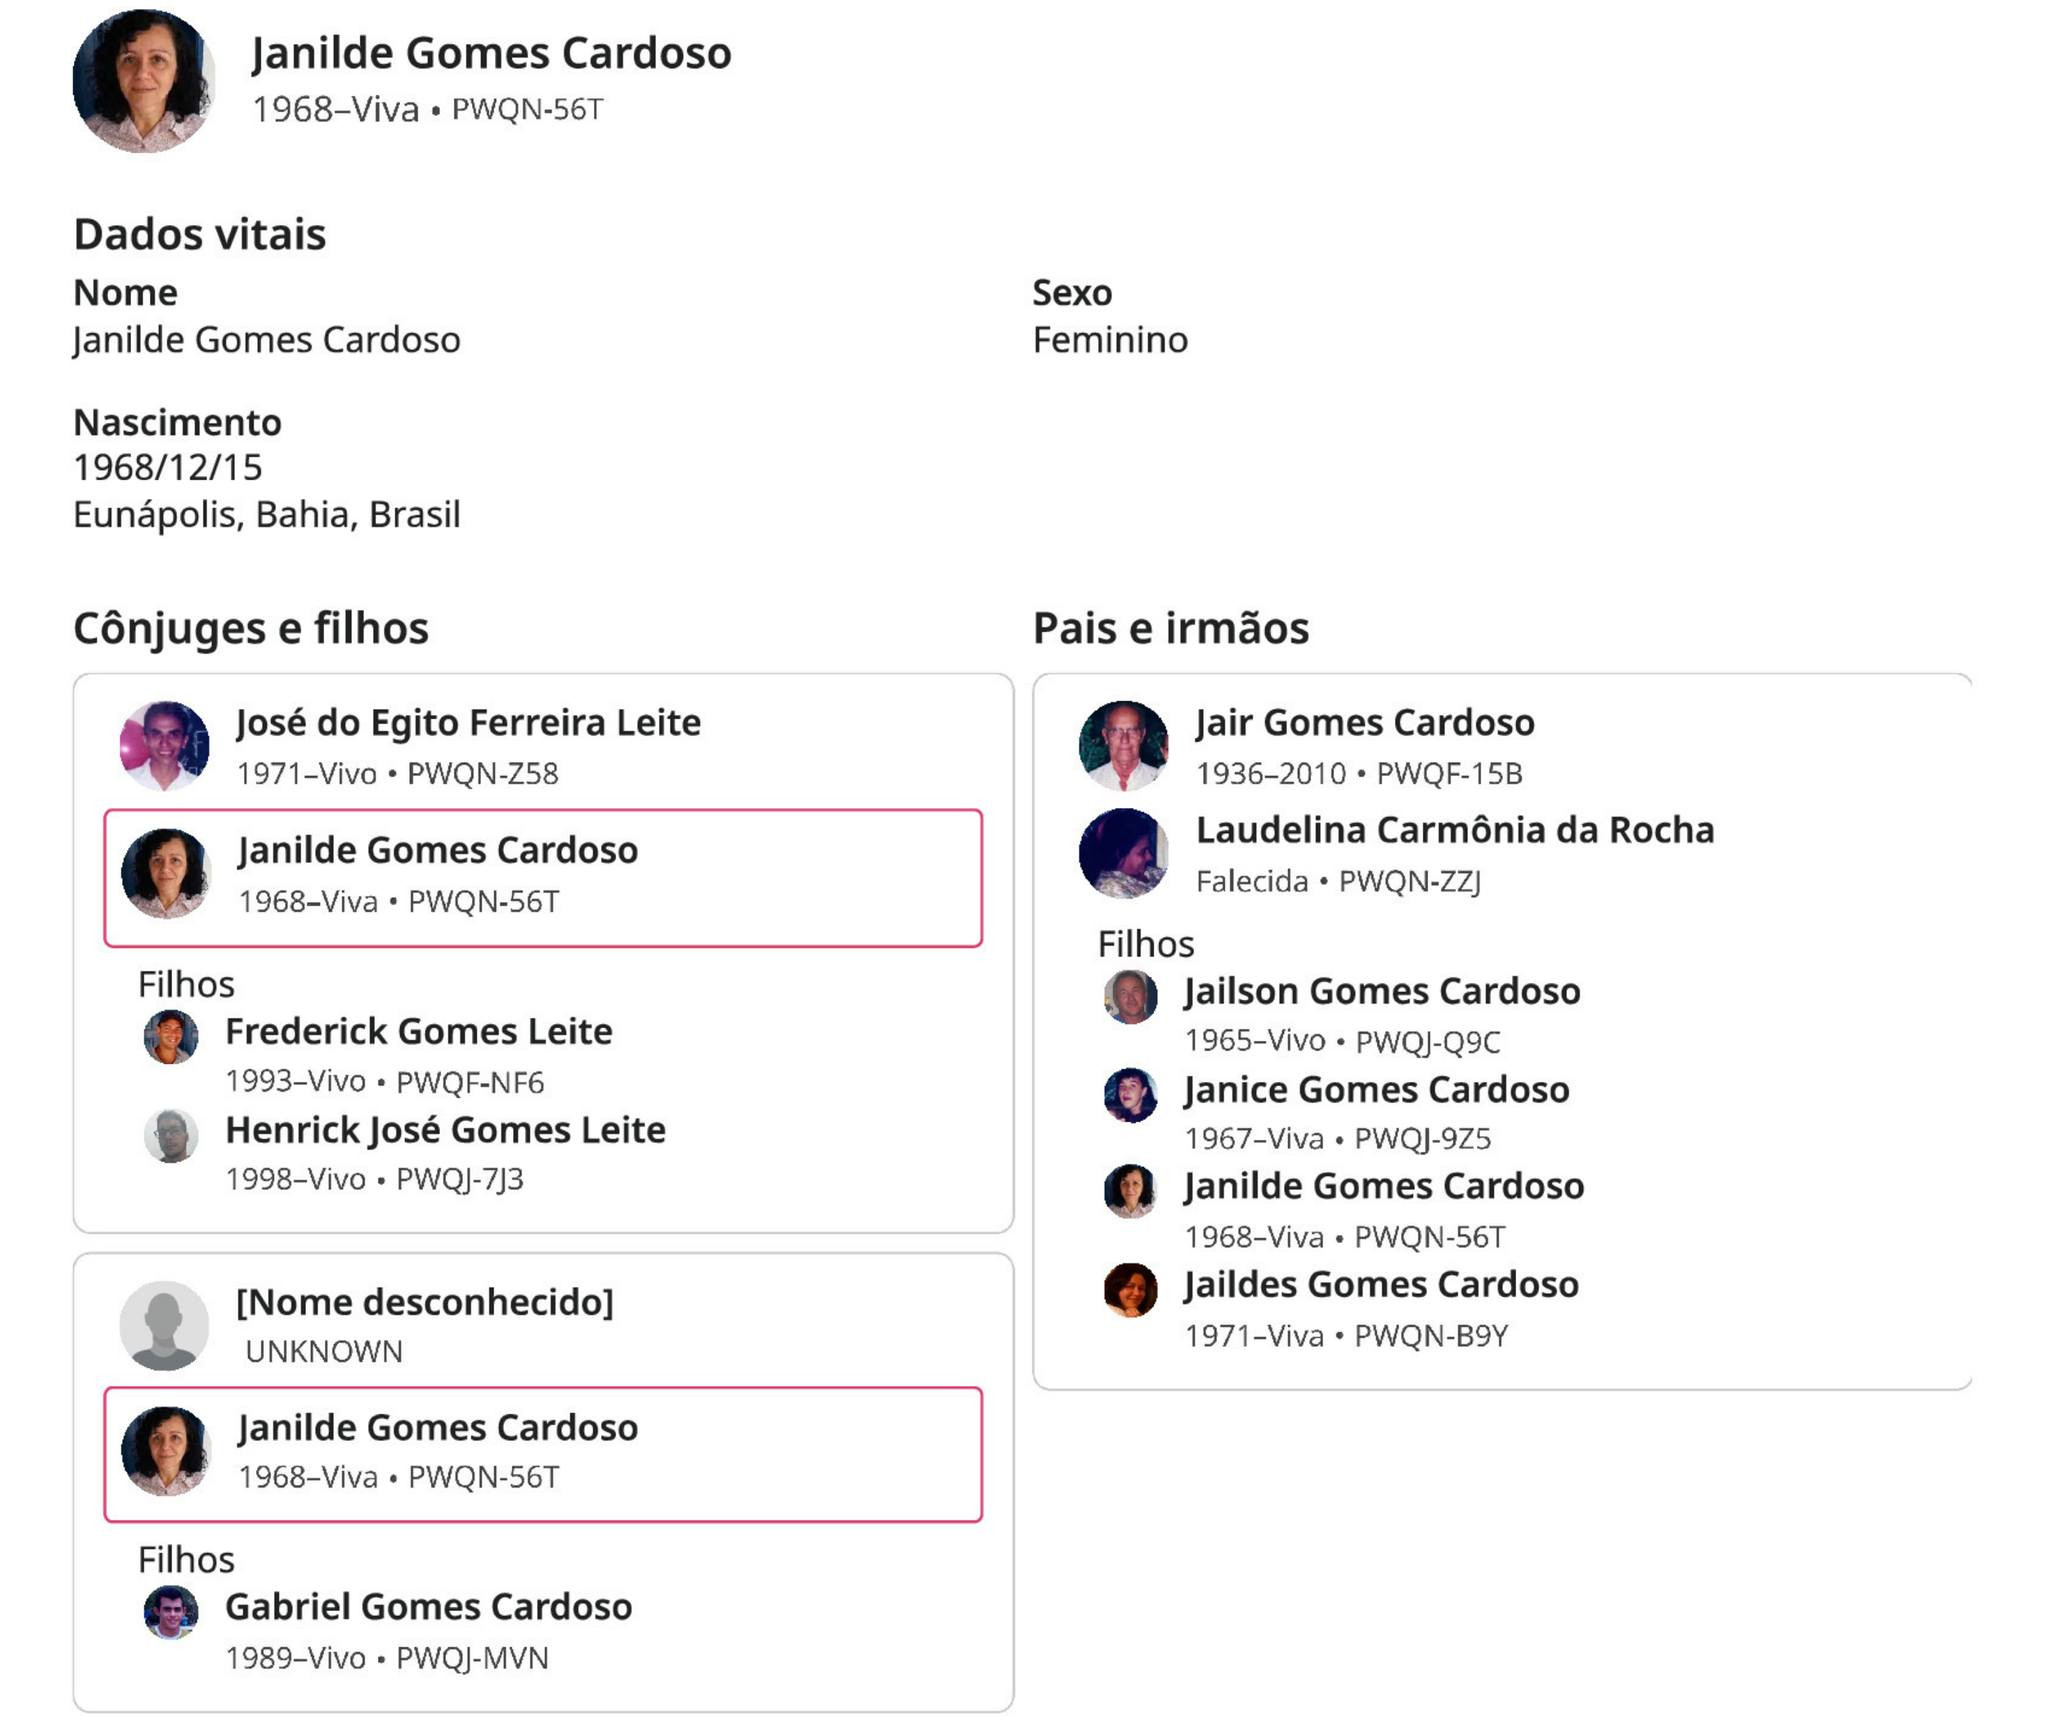This screenshot has width=2048, height=1717.
Task: Click the unknown-name placeholder avatar icon
Action: [x=164, y=1325]
